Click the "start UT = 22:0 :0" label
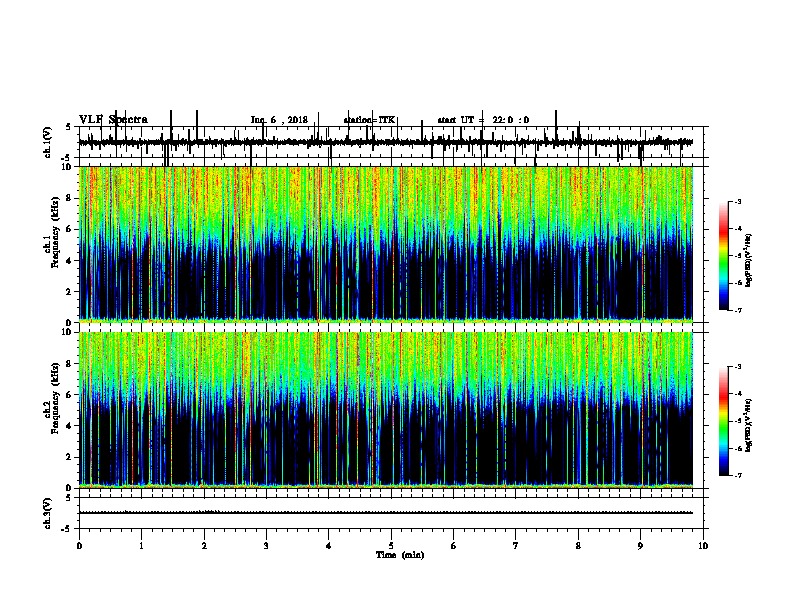Screen dimensions: 792x612 (483, 120)
